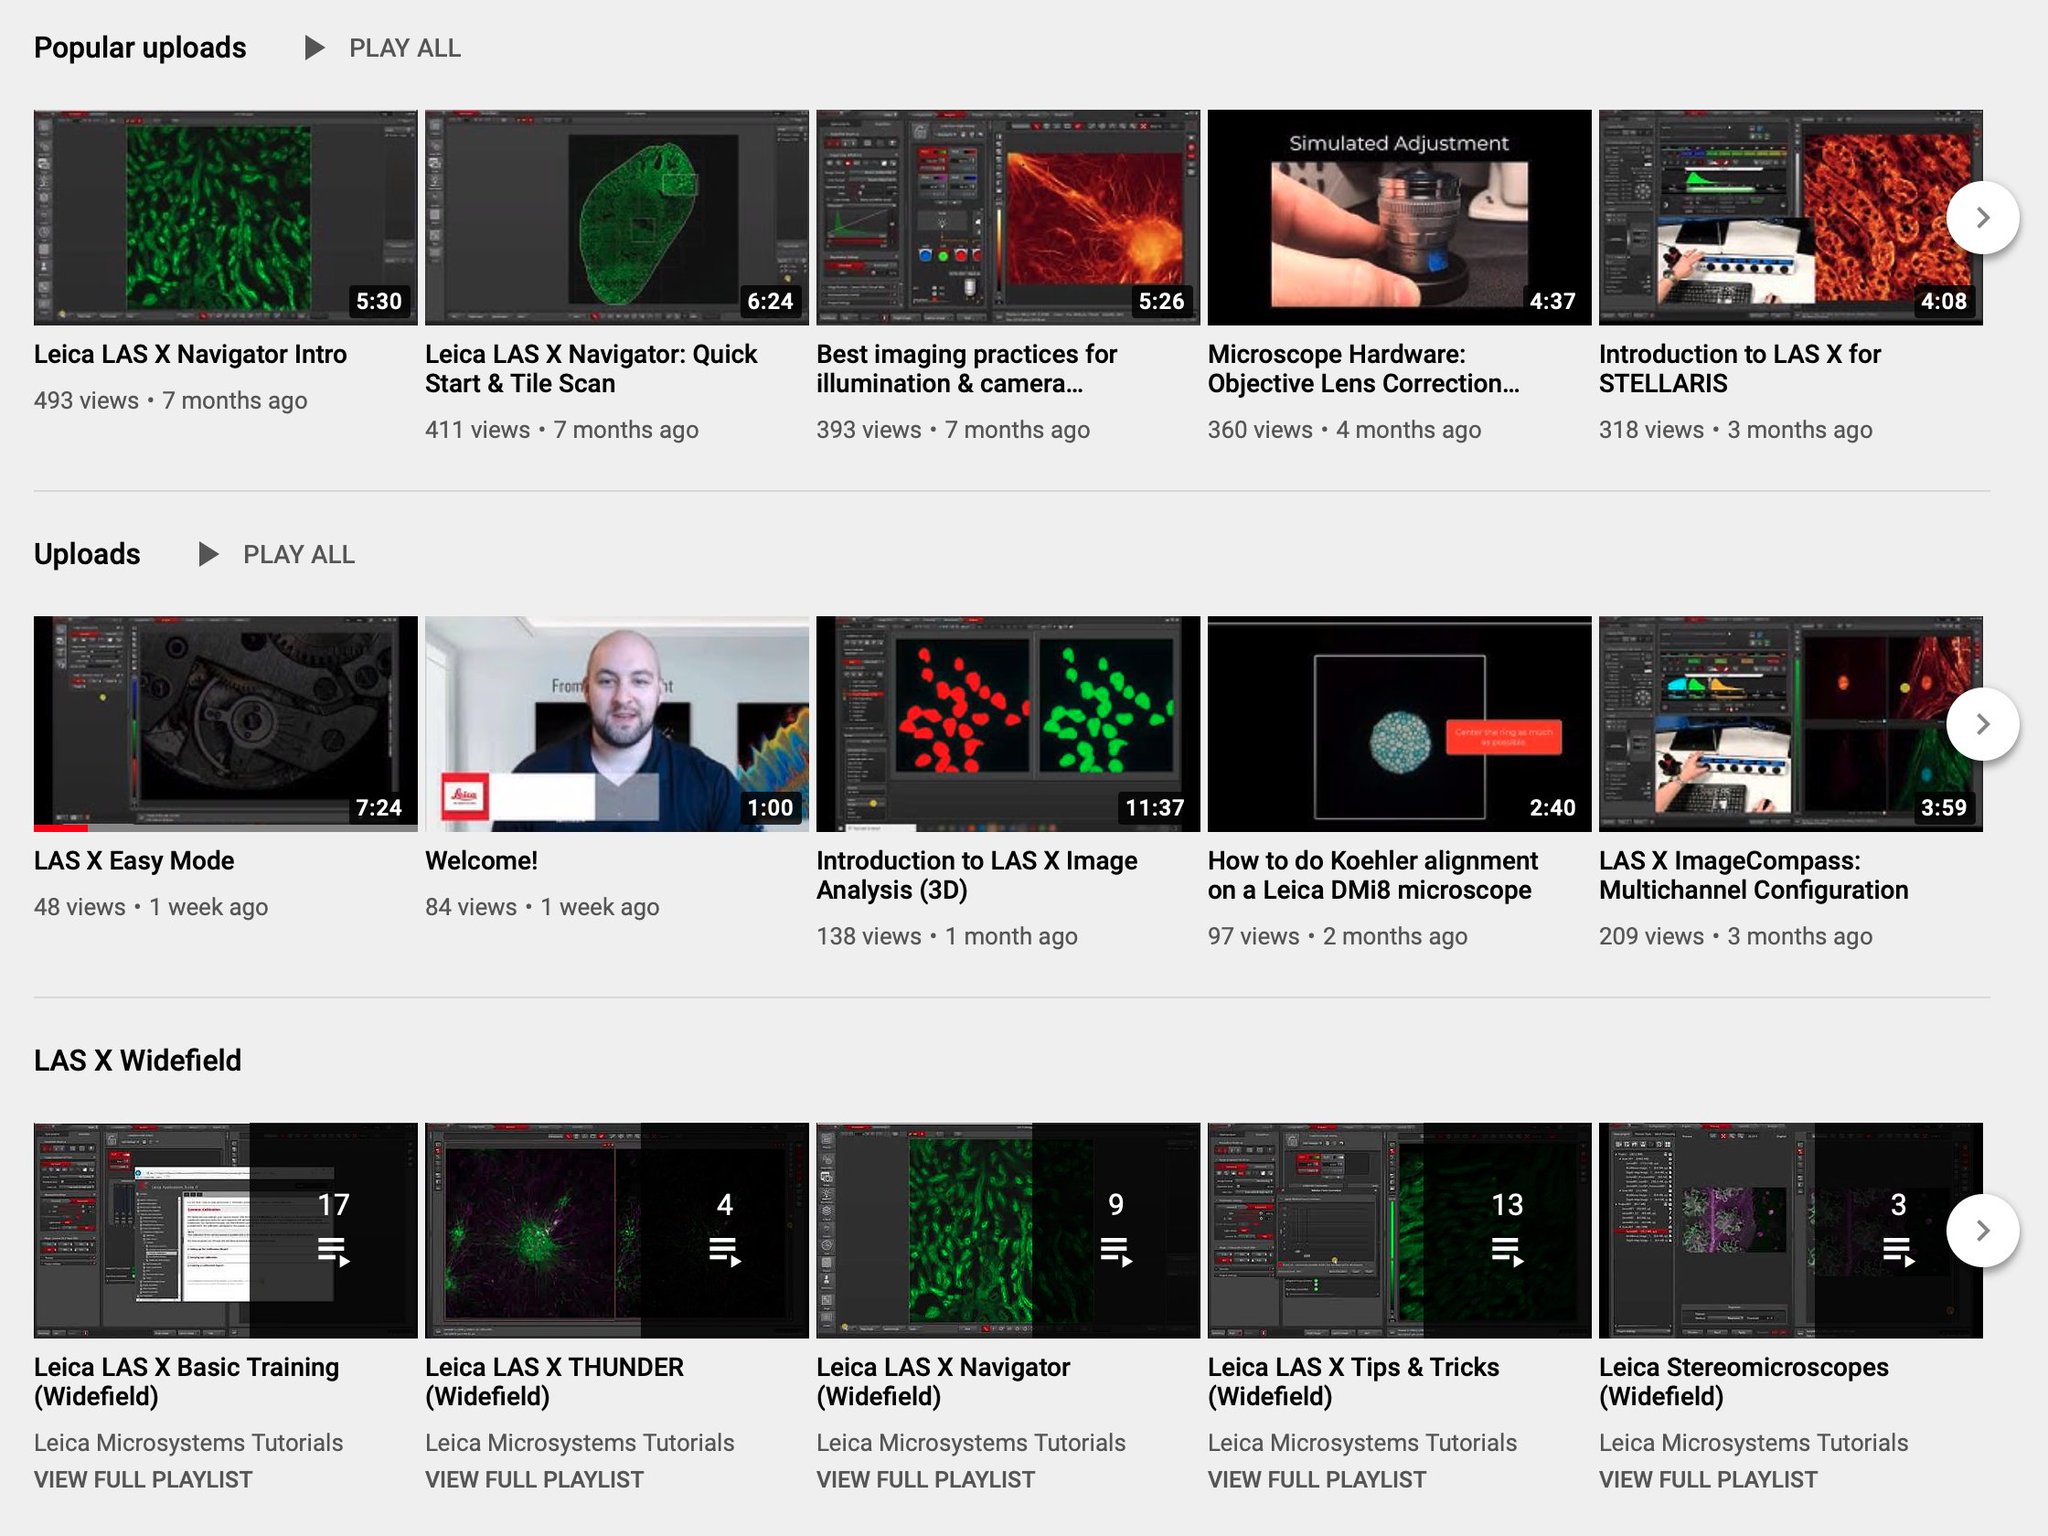Click playlist icon on Tips & Tricks thumbnail
The height and width of the screenshot is (1536, 2048).
coord(1507,1251)
